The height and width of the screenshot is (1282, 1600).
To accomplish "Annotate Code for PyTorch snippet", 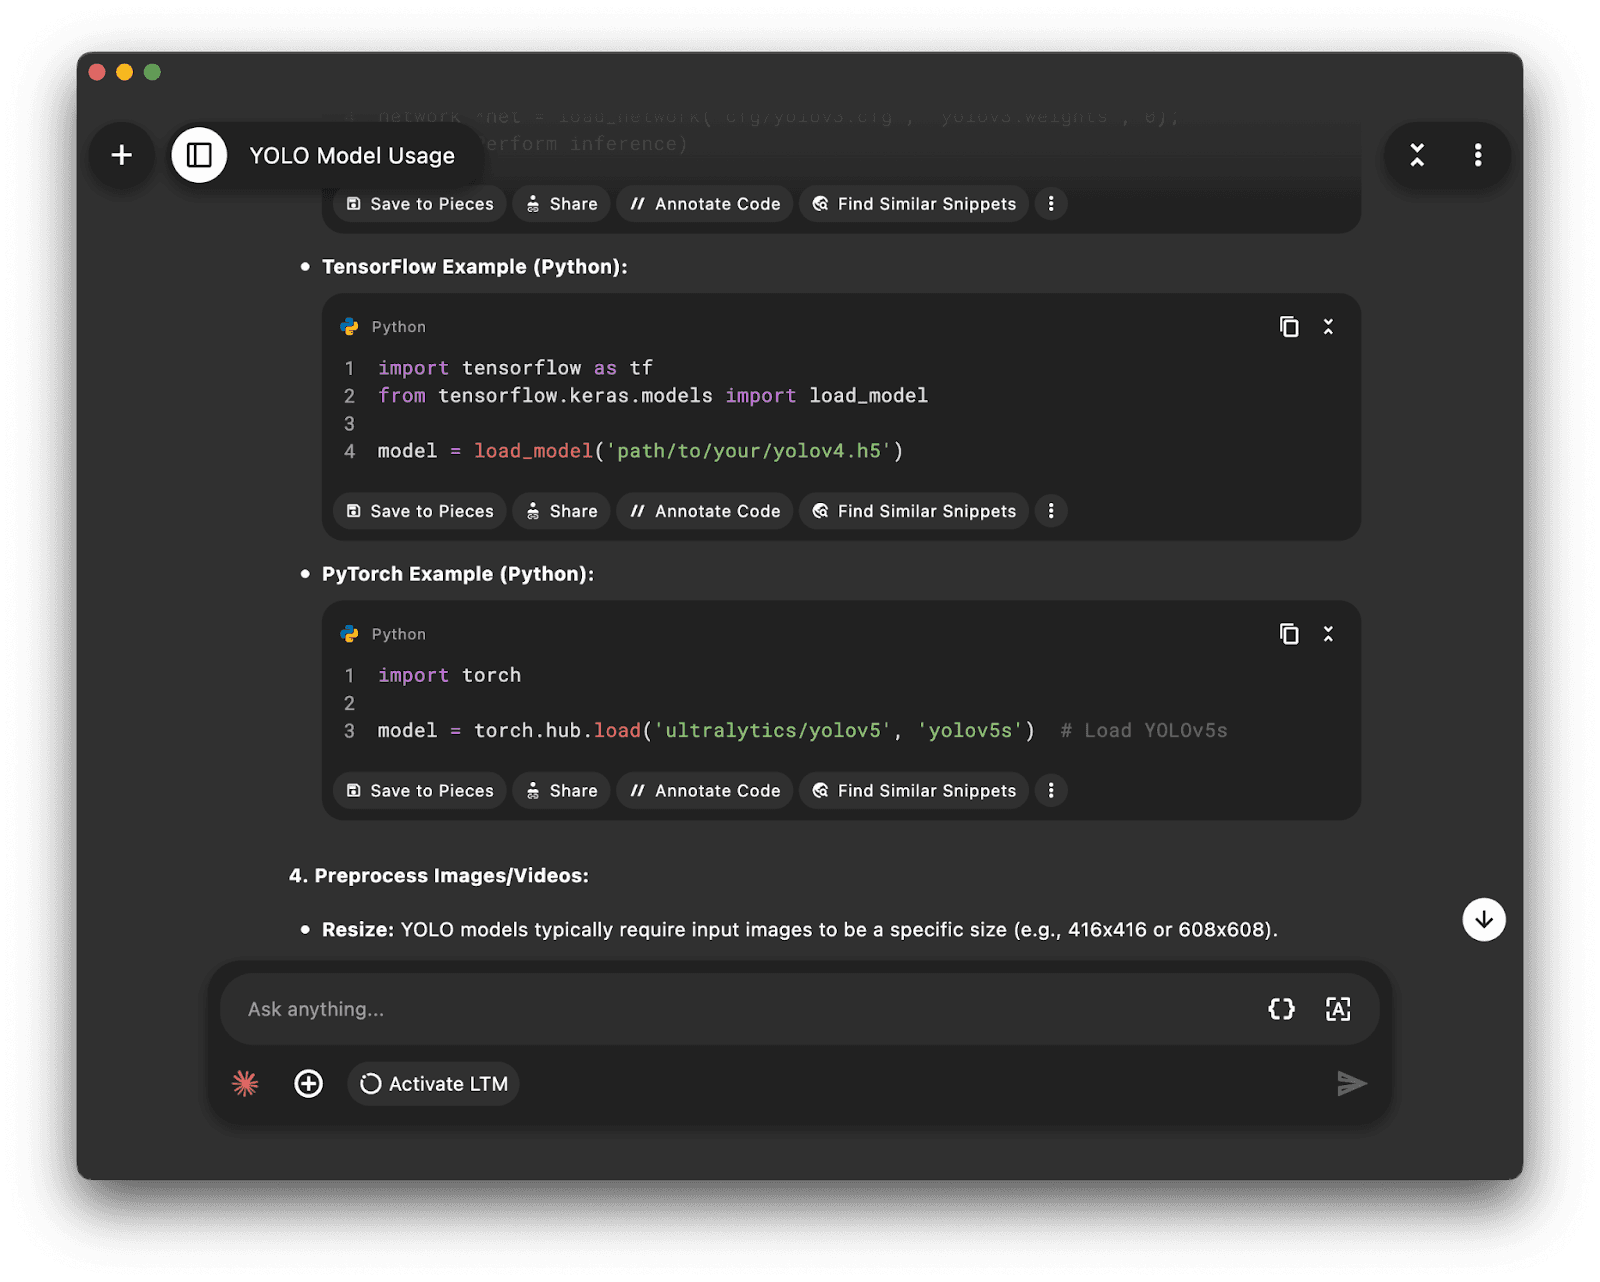I will (x=705, y=791).
